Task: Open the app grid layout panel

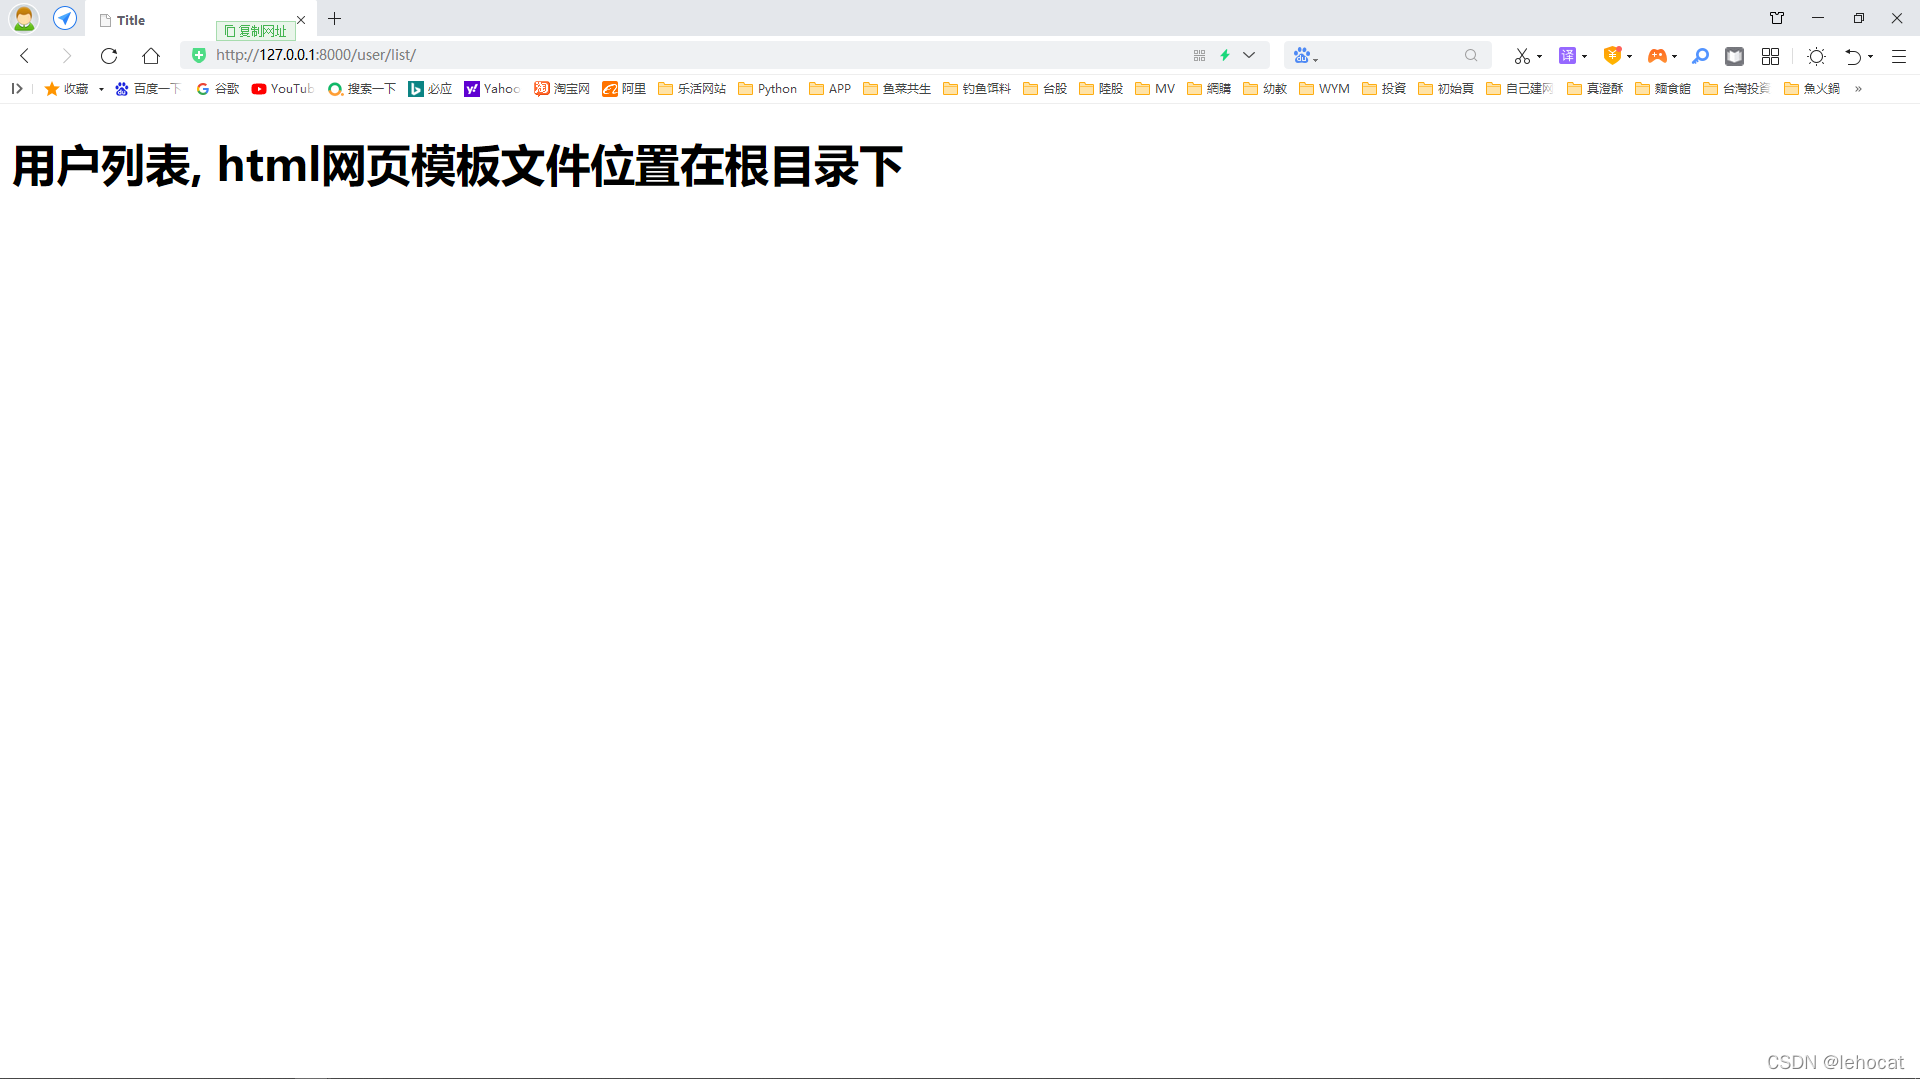Action: (1770, 55)
